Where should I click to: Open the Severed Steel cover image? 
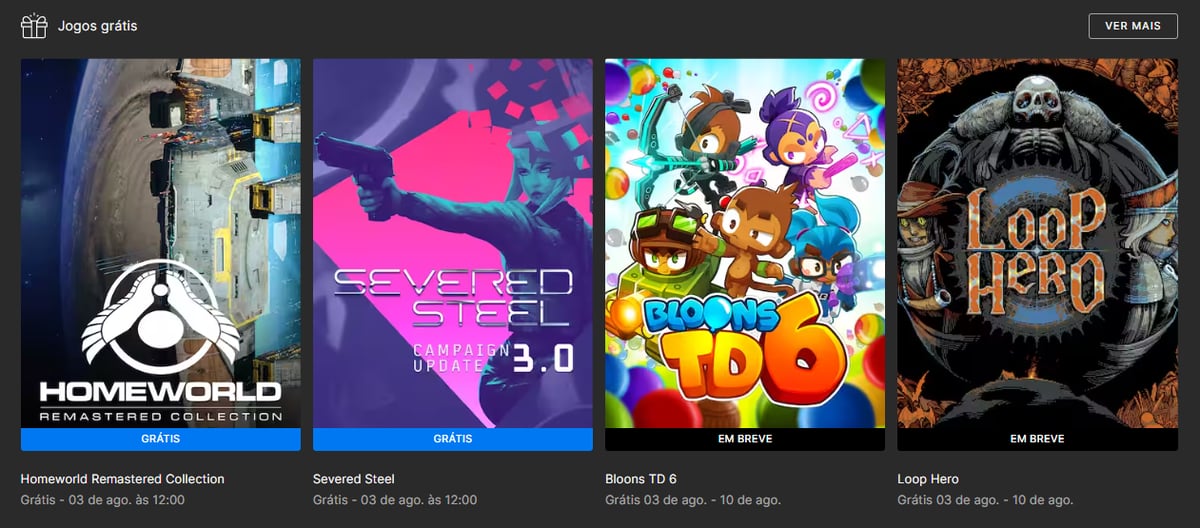pos(453,243)
